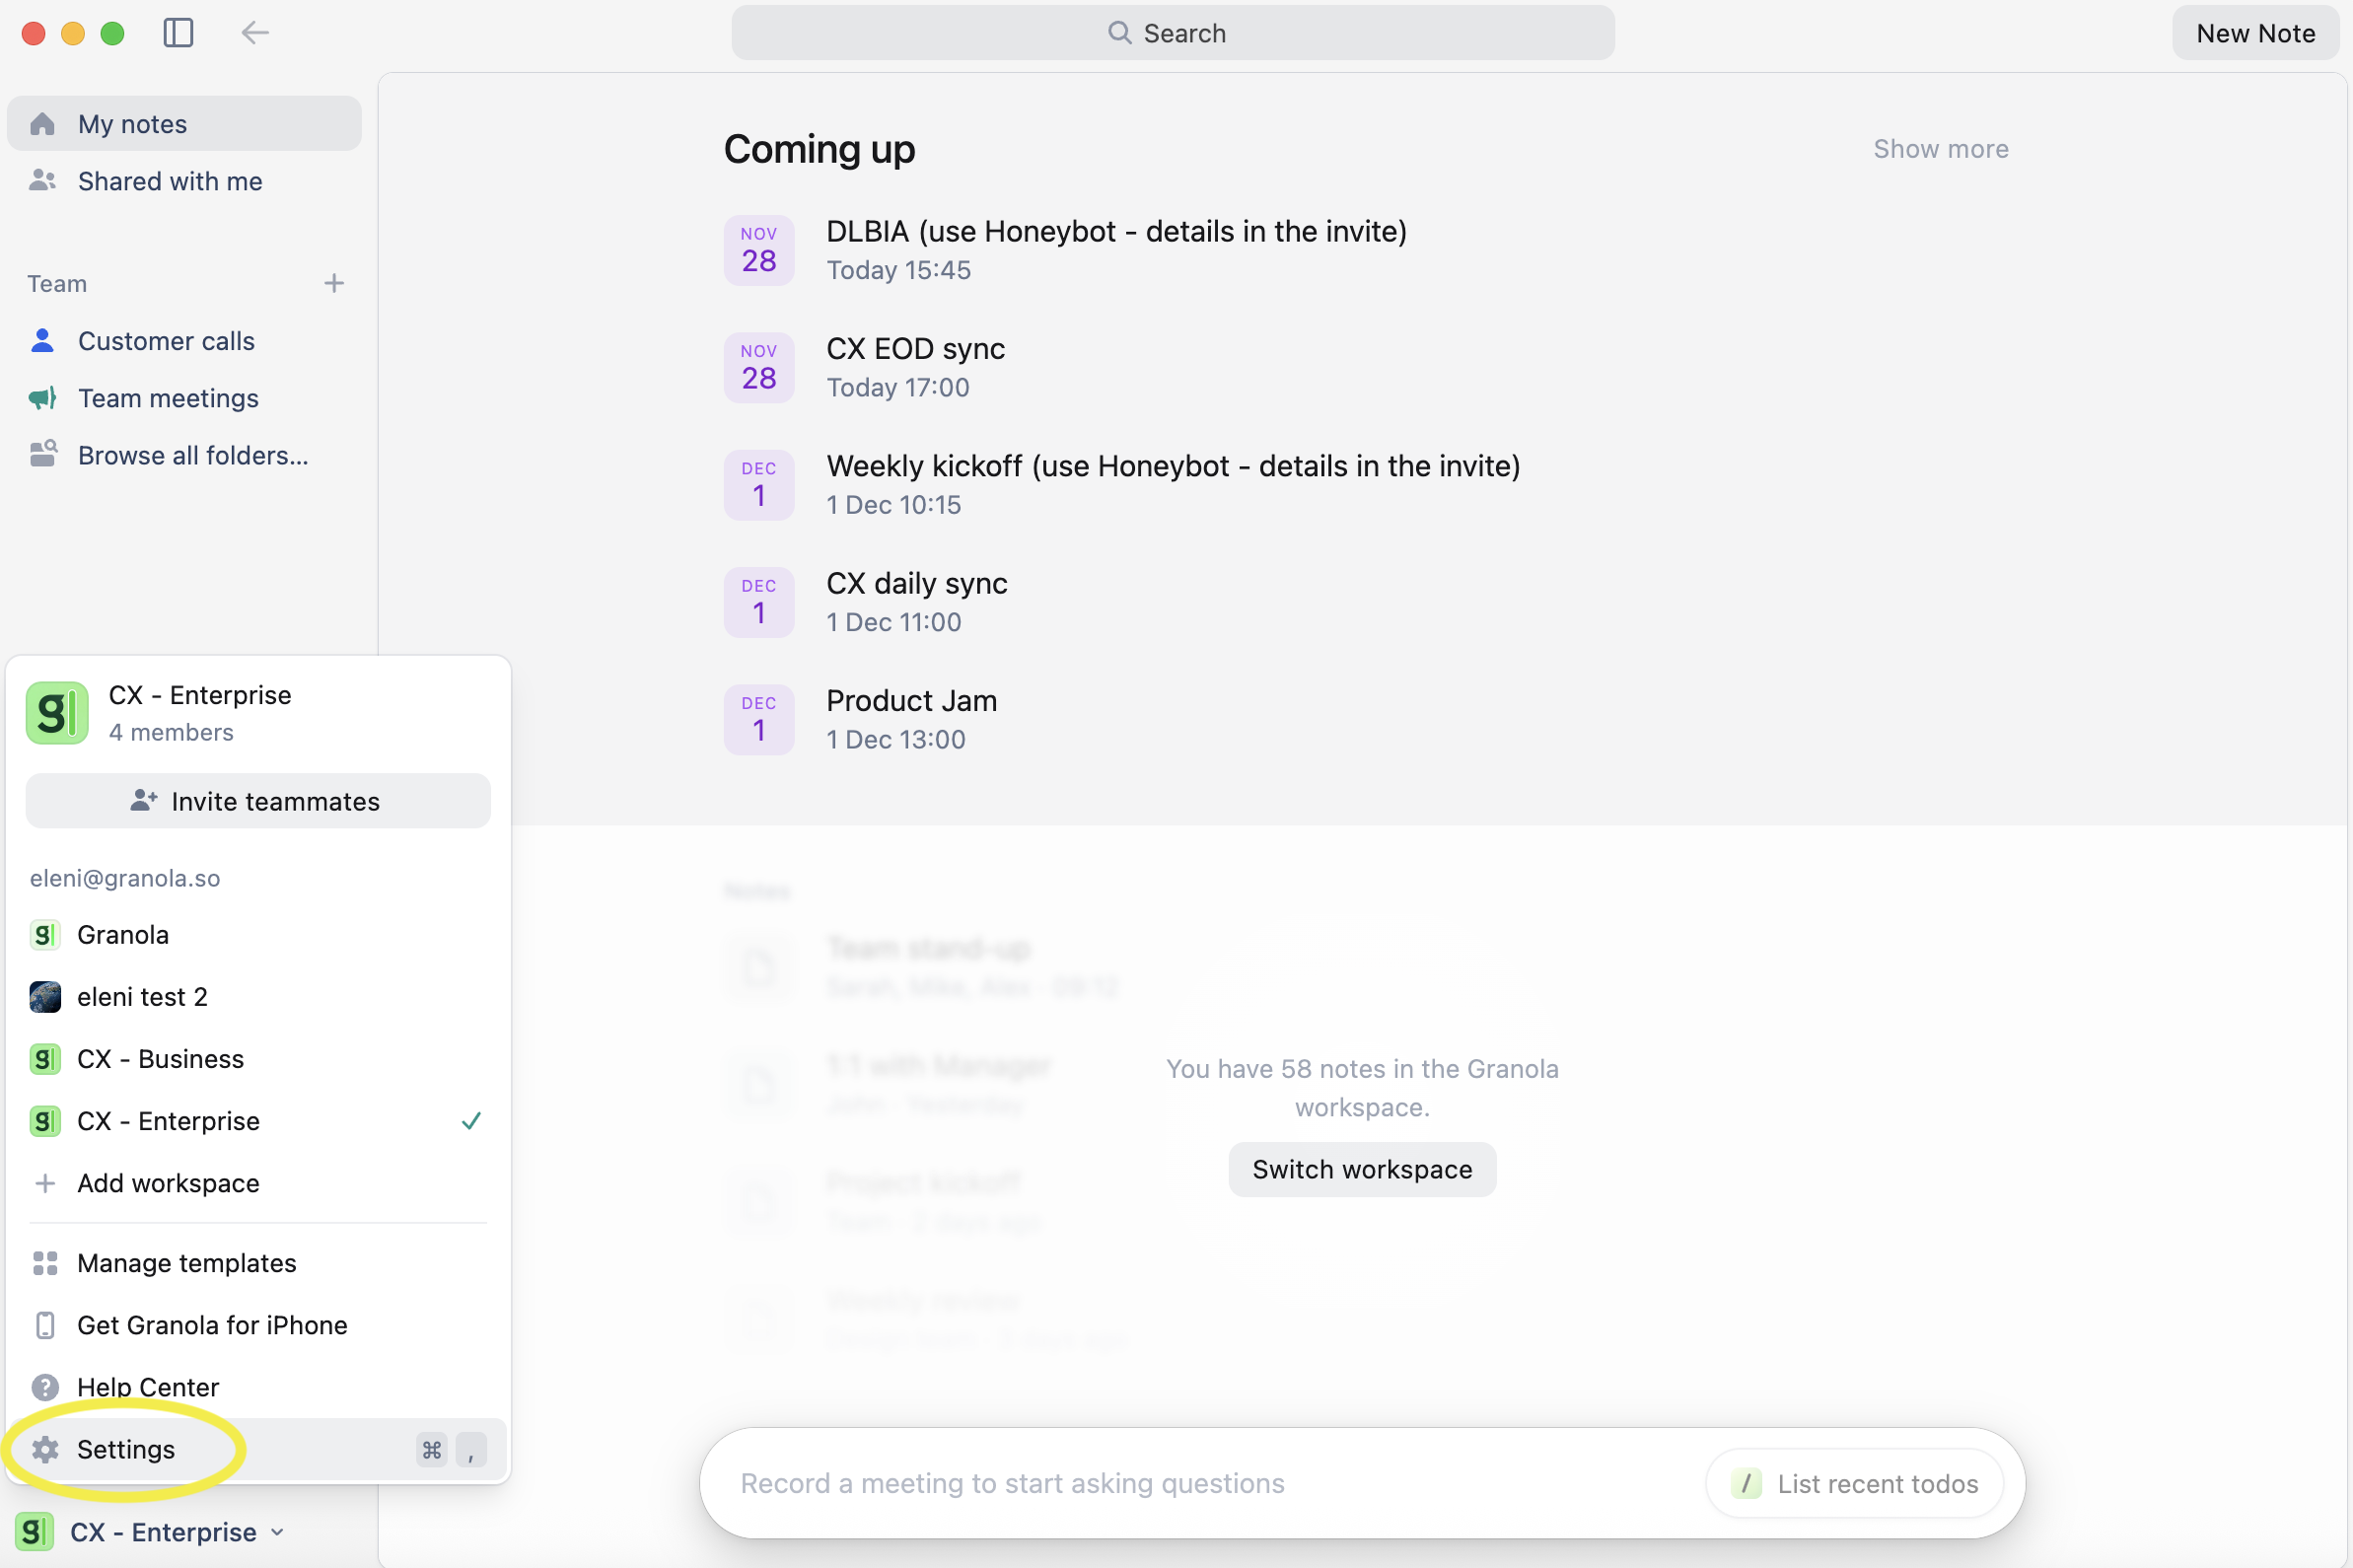Toggle the sidebar panel icon

(178, 32)
